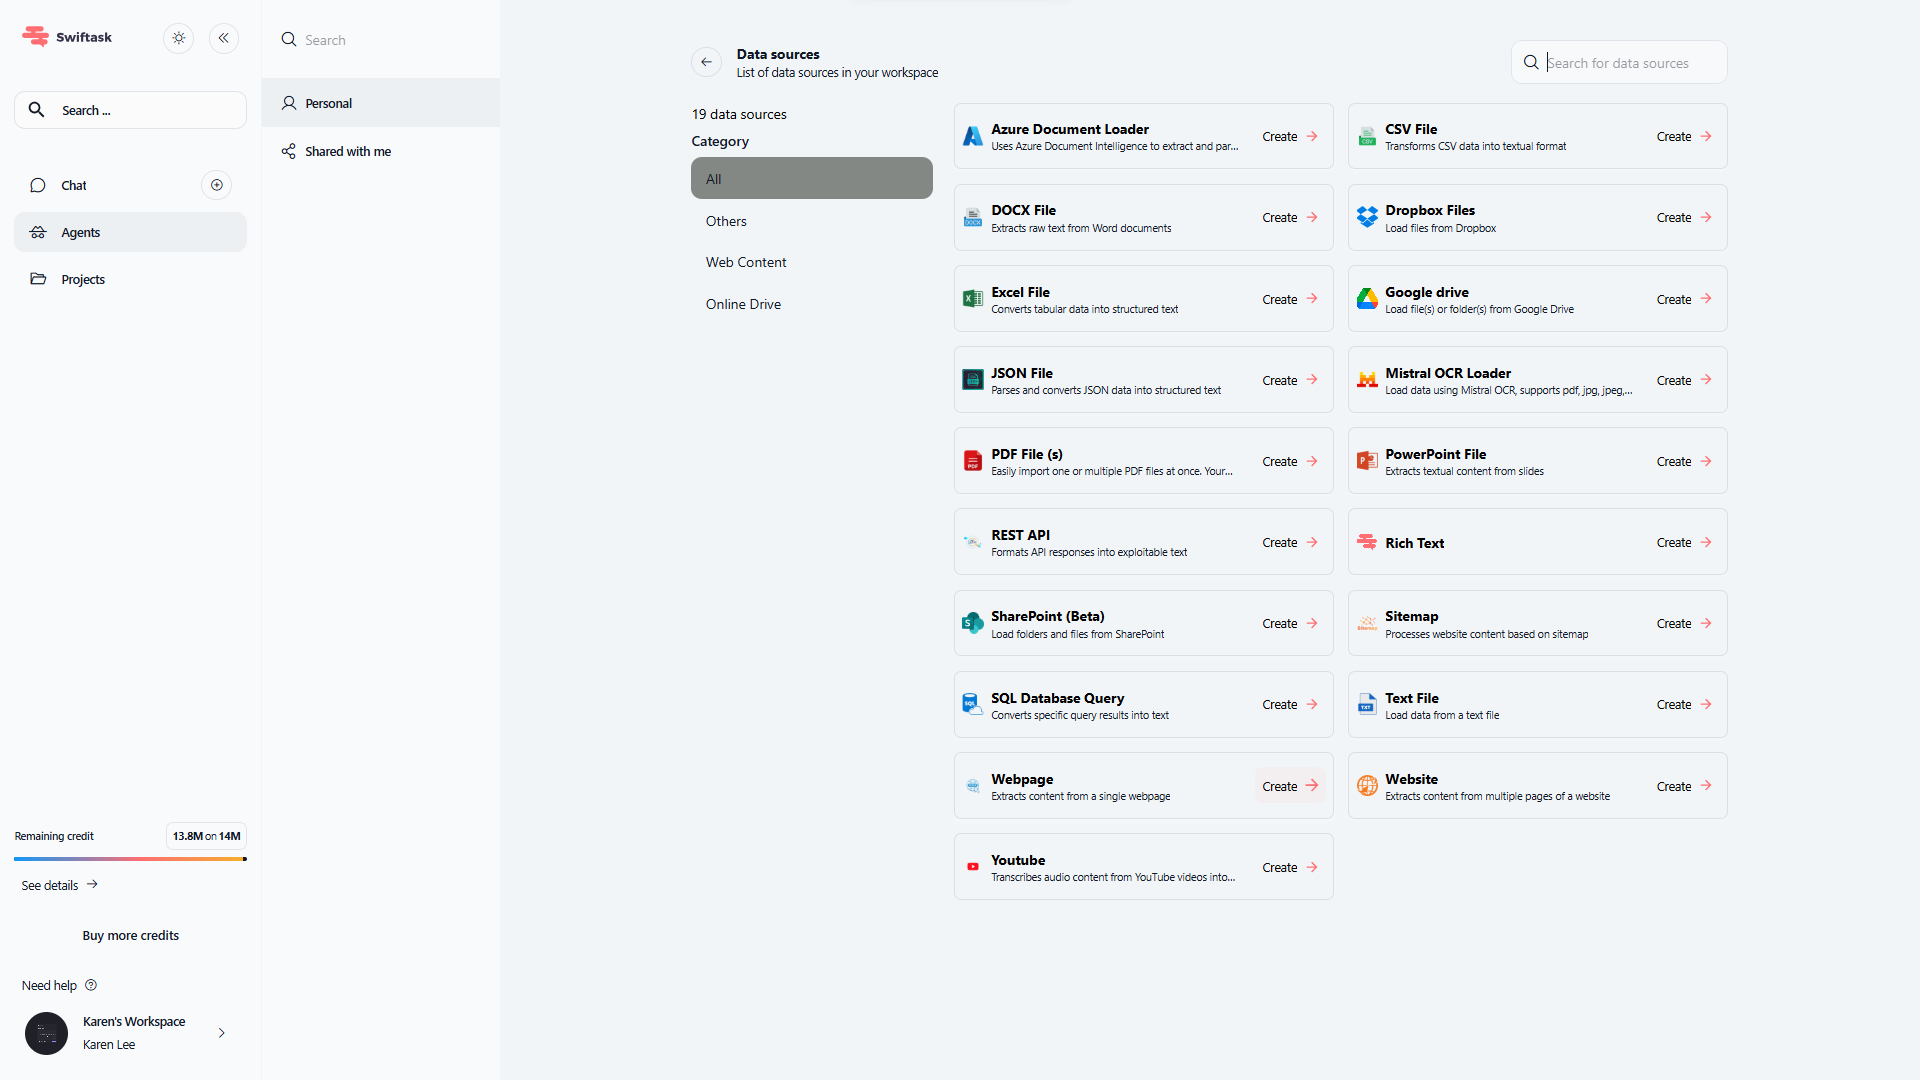The image size is (1920, 1080).
Task: Expand Karen's Workspace chevron
Action: (222, 1033)
